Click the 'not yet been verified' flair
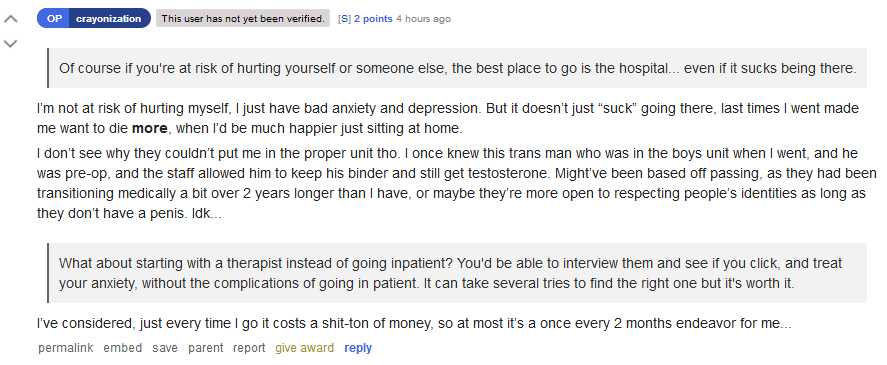 point(243,18)
